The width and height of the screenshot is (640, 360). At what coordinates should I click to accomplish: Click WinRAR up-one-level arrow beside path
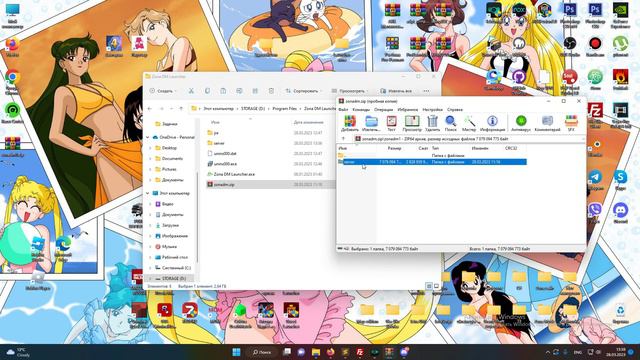pyautogui.click(x=343, y=139)
